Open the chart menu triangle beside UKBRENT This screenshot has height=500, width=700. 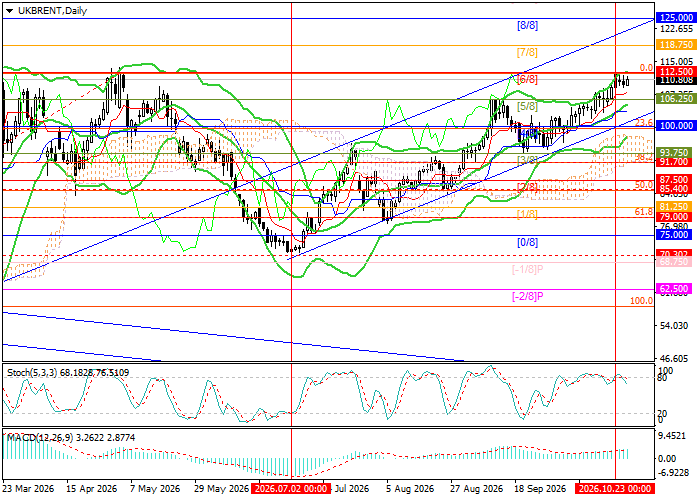tap(9, 11)
